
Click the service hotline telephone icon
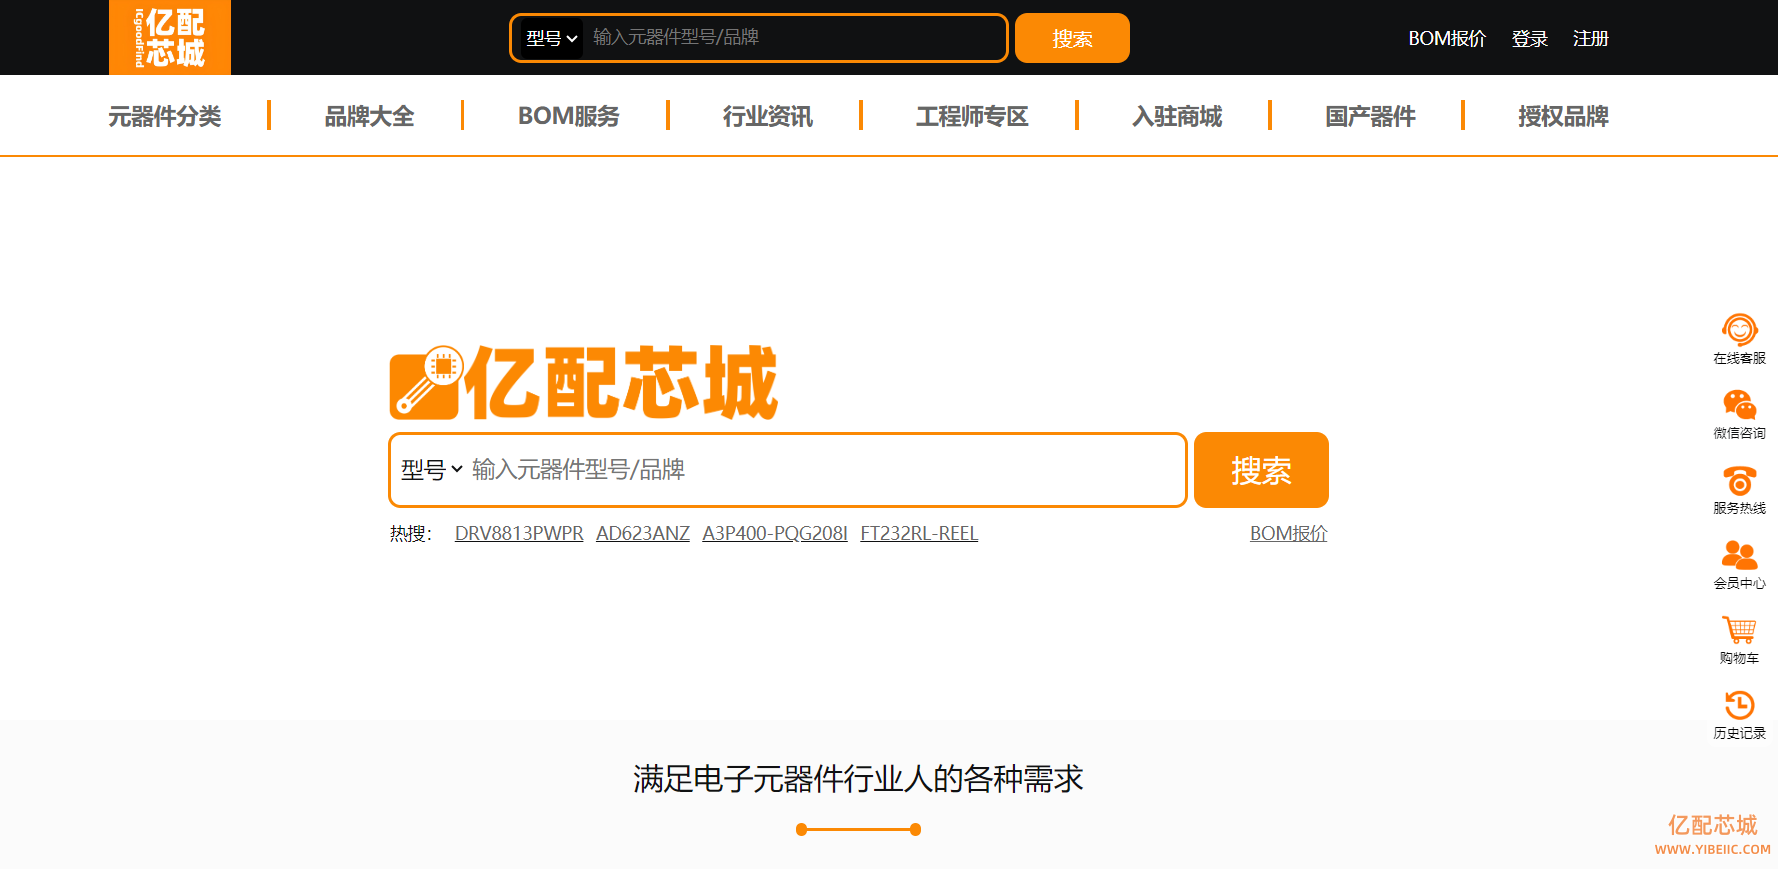click(1739, 480)
